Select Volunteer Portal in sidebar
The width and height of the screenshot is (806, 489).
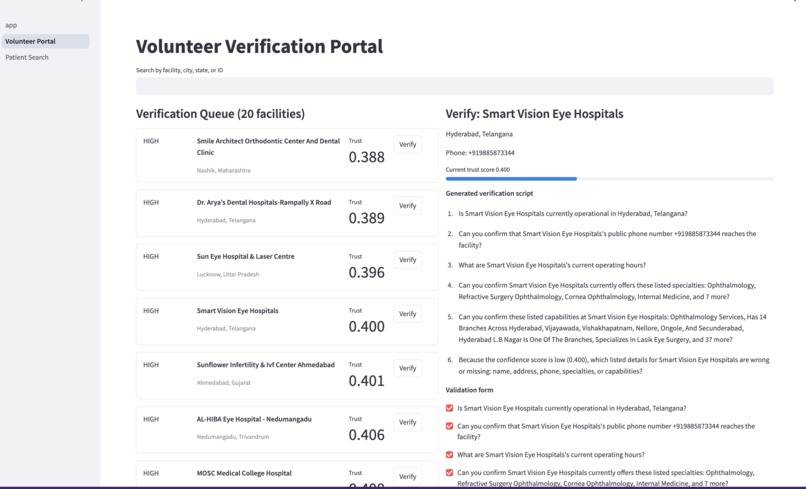(45, 41)
